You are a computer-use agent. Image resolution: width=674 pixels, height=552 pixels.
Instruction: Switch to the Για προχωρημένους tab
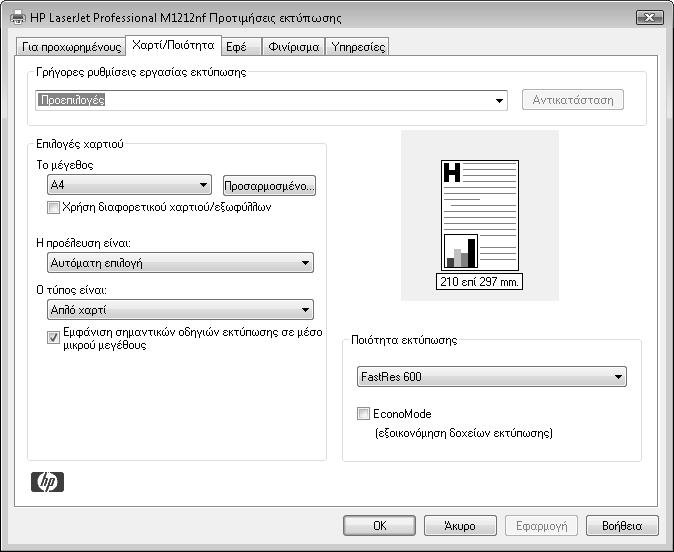coord(71,47)
